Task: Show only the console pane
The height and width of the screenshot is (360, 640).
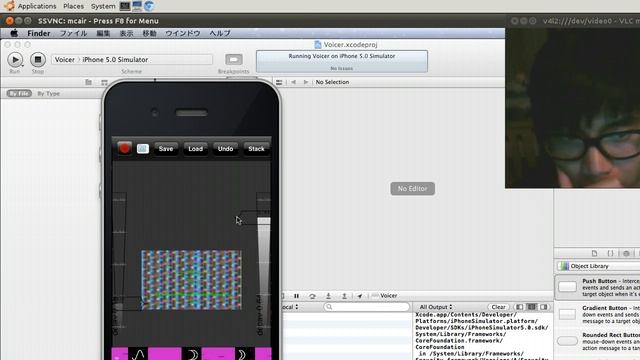Action: tap(544, 307)
